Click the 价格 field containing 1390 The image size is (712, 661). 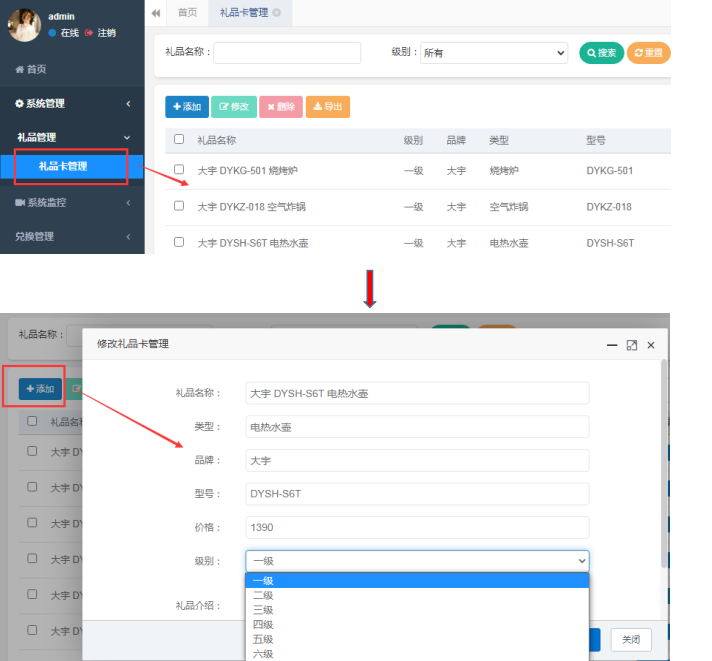click(x=417, y=528)
